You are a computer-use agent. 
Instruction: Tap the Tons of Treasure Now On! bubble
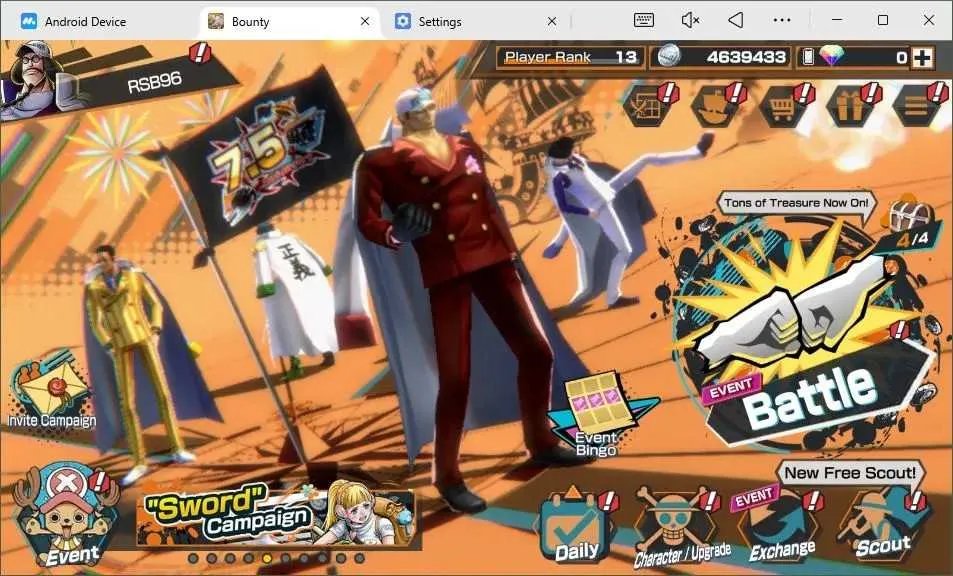click(796, 203)
